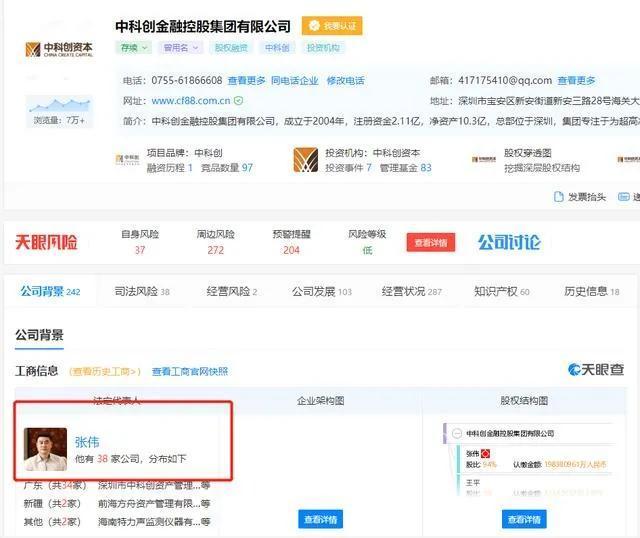Select the 中科创 tag
Viewport: 640px width, 538px height.
pyautogui.click(x=277, y=48)
